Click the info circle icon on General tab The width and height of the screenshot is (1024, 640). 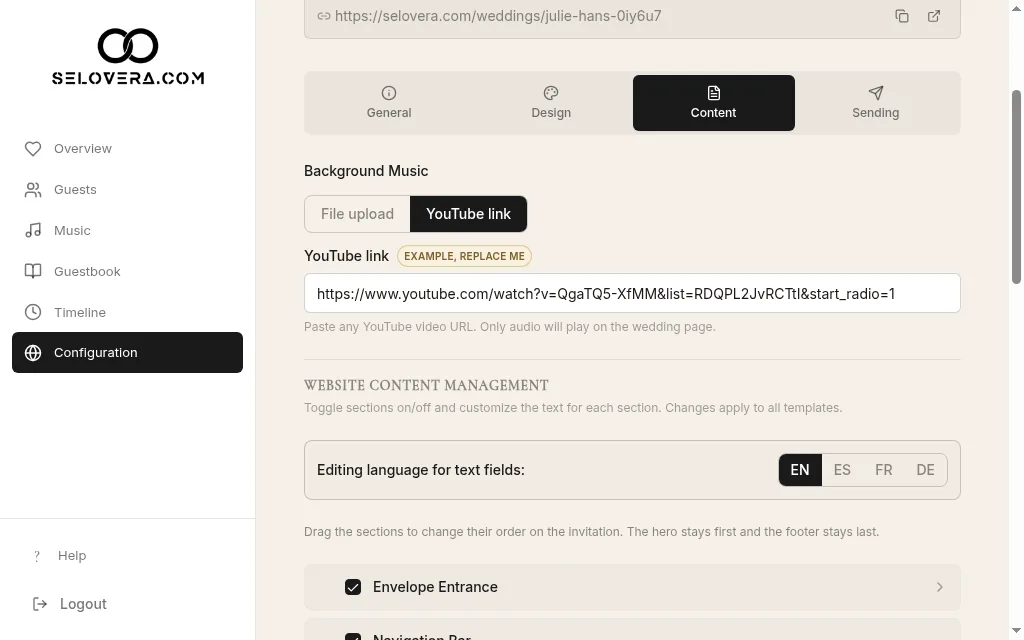pyautogui.click(x=389, y=93)
